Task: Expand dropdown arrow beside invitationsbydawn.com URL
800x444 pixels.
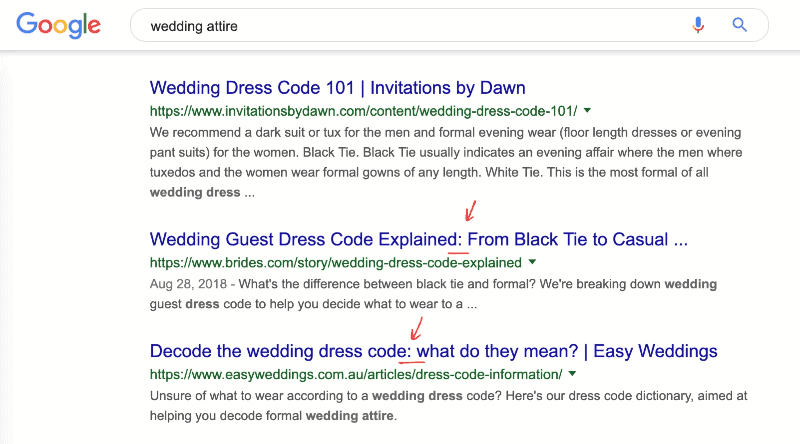Action: click(x=587, y=110)
